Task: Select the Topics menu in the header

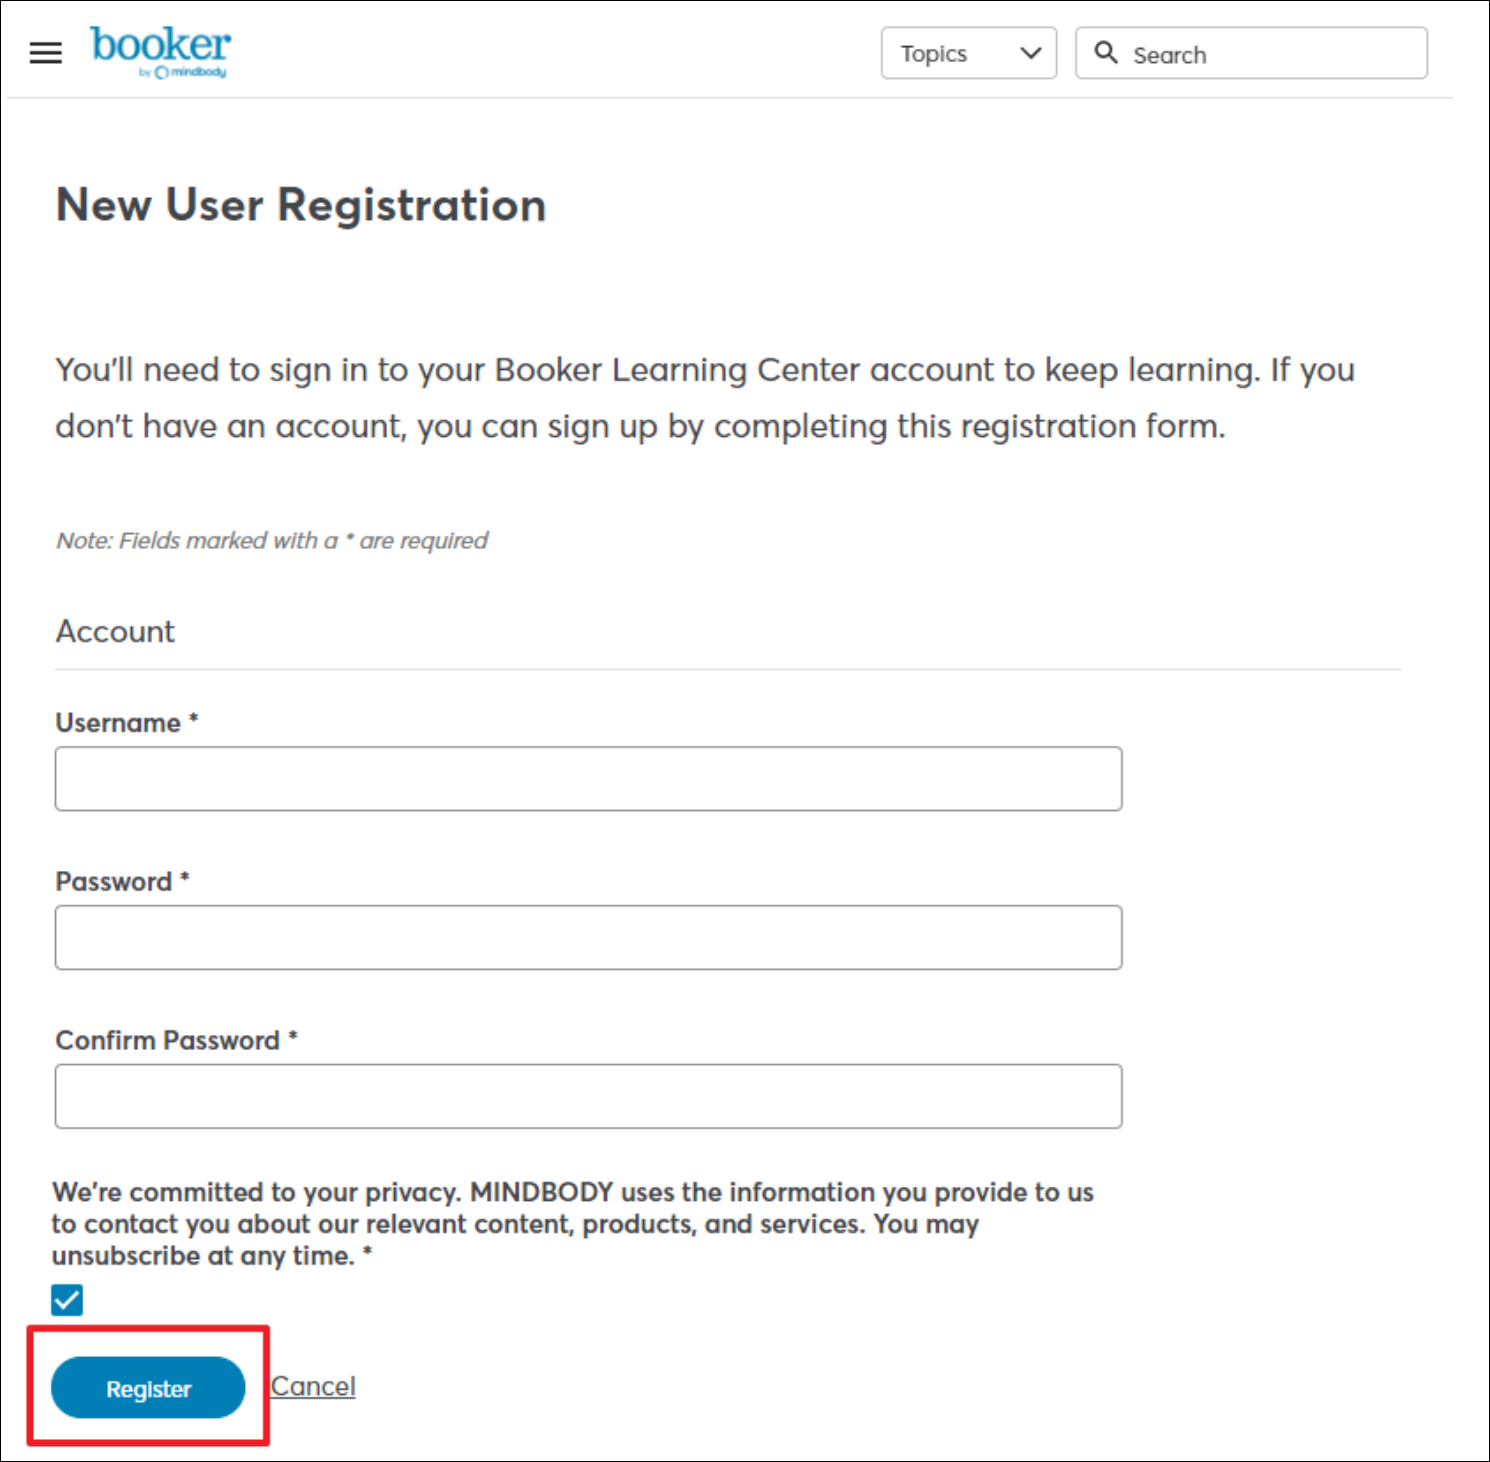Action: click(968, 53)
